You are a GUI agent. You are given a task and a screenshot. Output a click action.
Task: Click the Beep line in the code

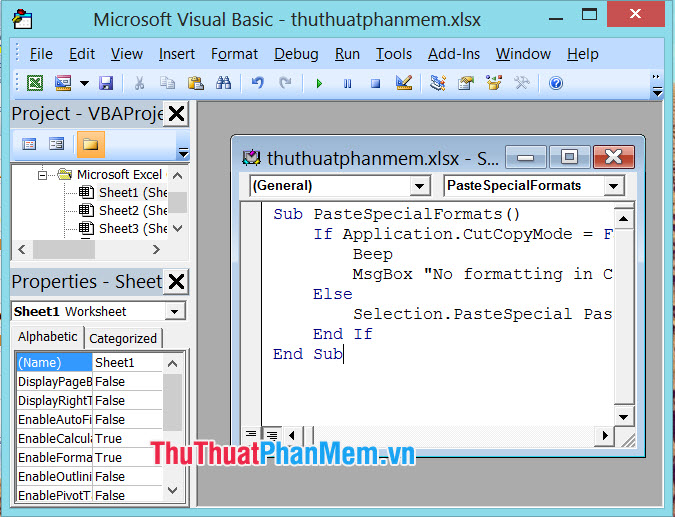[x=372, y=254]
